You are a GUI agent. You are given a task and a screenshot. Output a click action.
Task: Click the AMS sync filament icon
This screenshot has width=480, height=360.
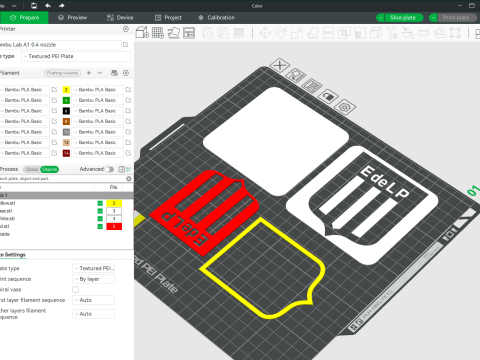pos(114,73)
